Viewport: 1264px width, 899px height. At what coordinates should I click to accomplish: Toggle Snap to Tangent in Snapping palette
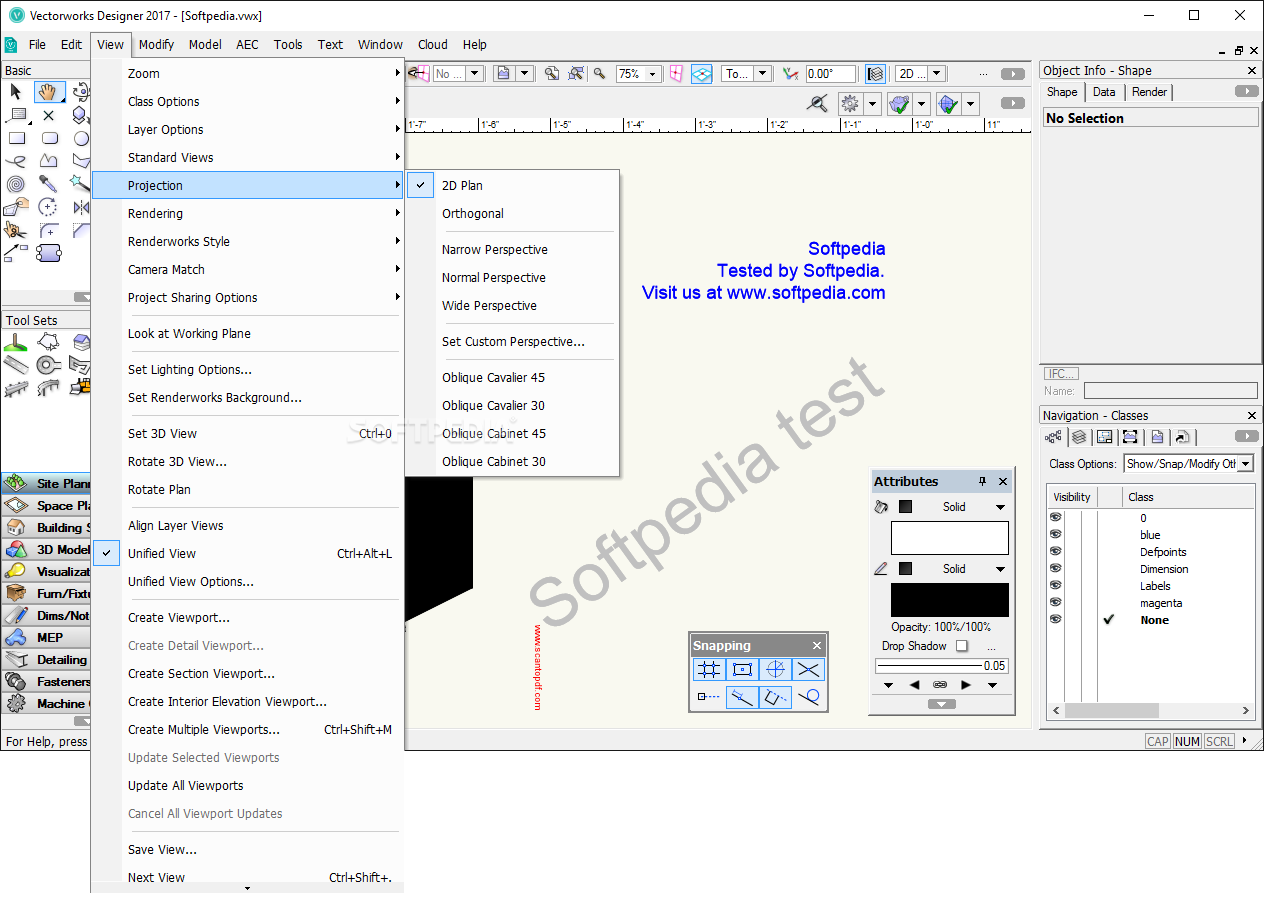[808, 697]
